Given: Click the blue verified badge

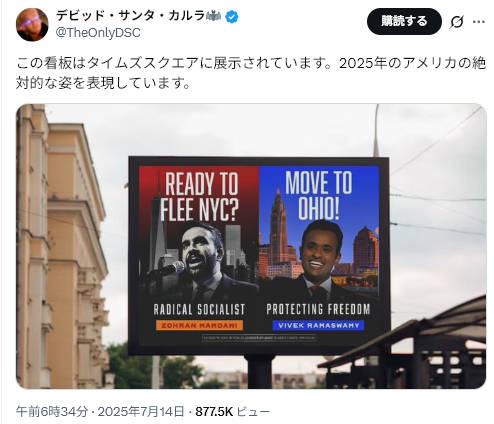Looking at the screenshot, I should pos(232,16).
